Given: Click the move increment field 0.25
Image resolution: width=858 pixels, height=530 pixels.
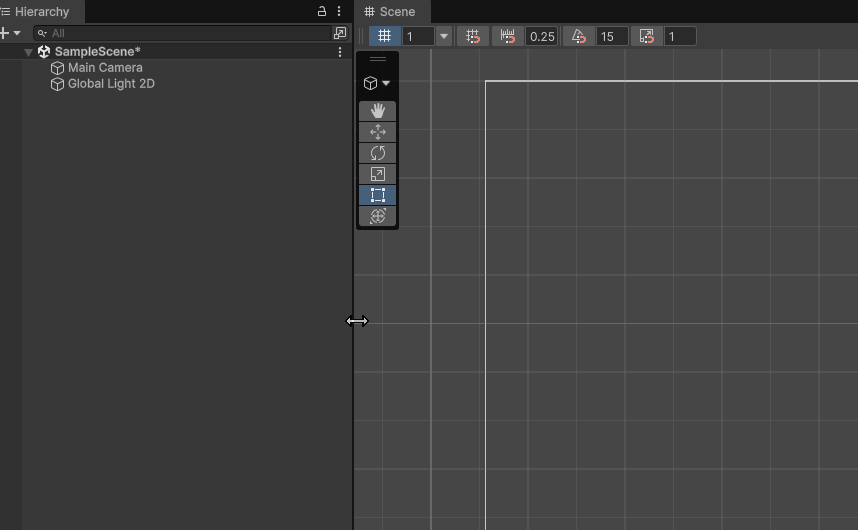Looking at the screenshot, I should [x=542, y=37].
